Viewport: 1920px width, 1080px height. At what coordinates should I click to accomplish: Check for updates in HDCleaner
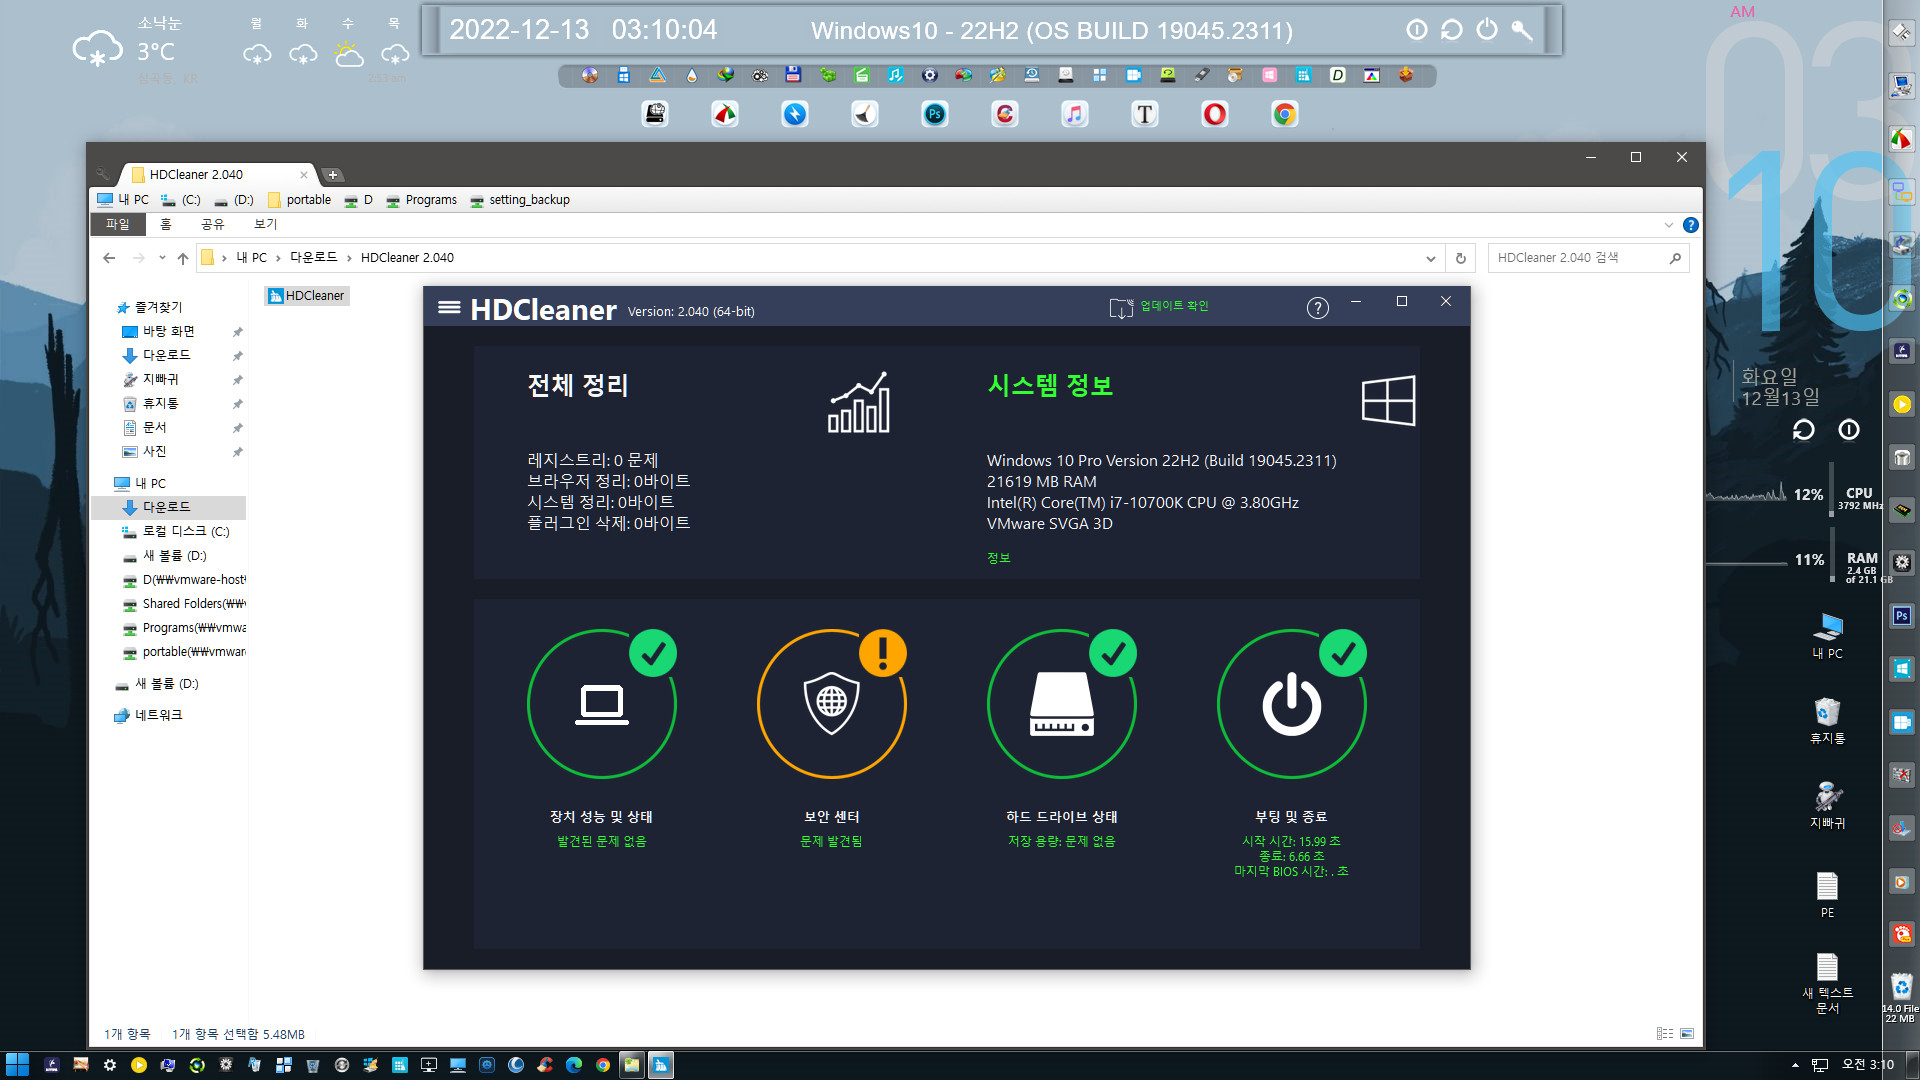coord(1159,306)
